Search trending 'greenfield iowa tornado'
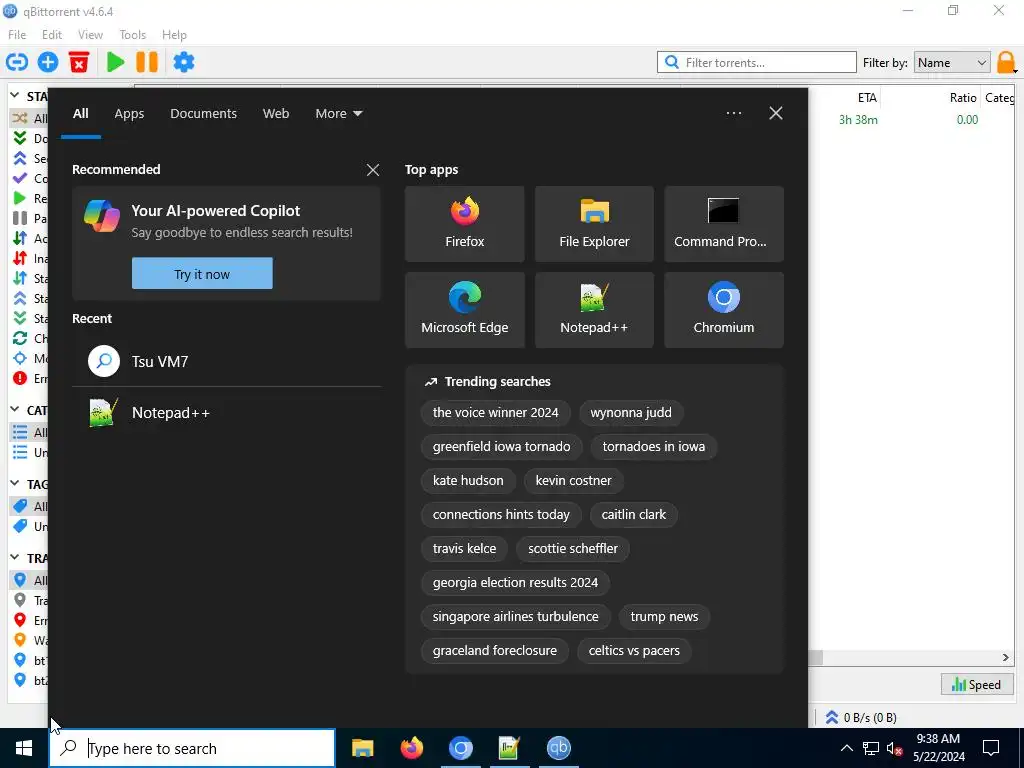 [502, 447]
